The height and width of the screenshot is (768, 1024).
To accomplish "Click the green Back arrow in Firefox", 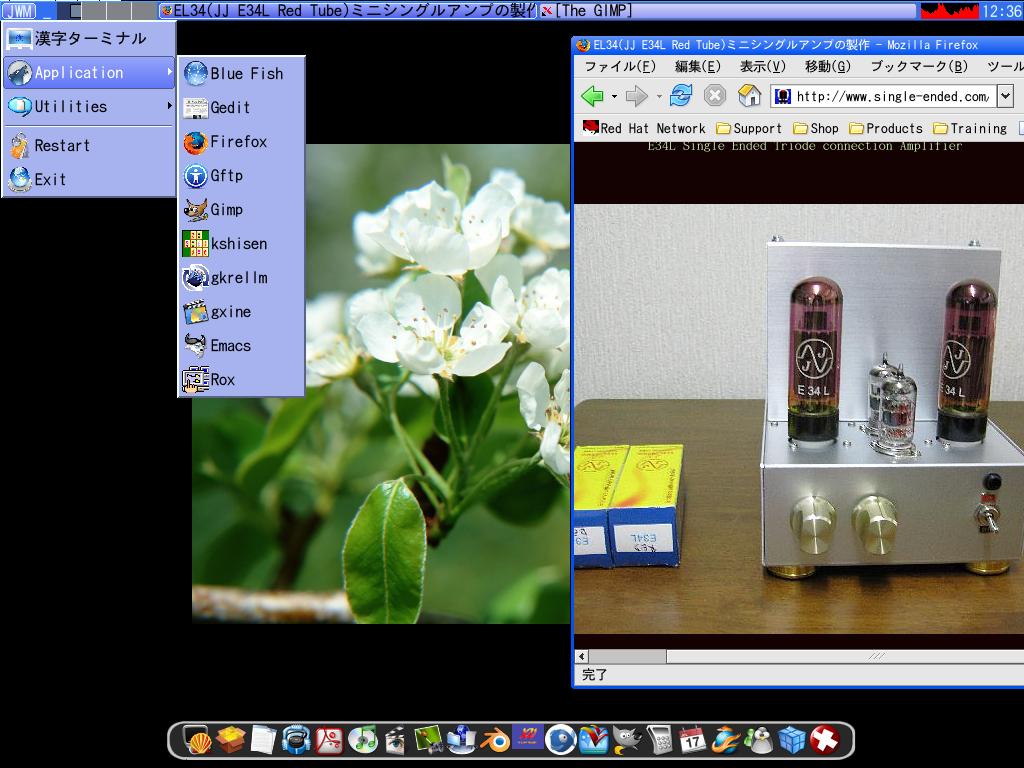I will click(591, 96).
